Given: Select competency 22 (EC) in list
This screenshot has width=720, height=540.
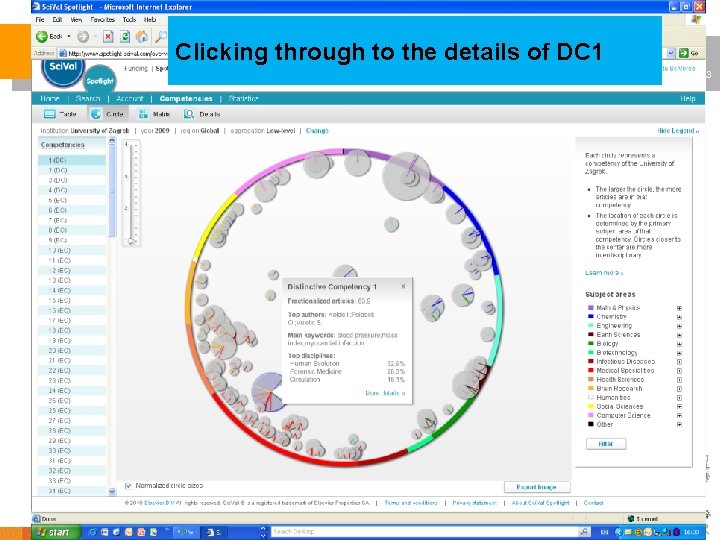Looking at the screenshot, I should click(x=72, y=371).
